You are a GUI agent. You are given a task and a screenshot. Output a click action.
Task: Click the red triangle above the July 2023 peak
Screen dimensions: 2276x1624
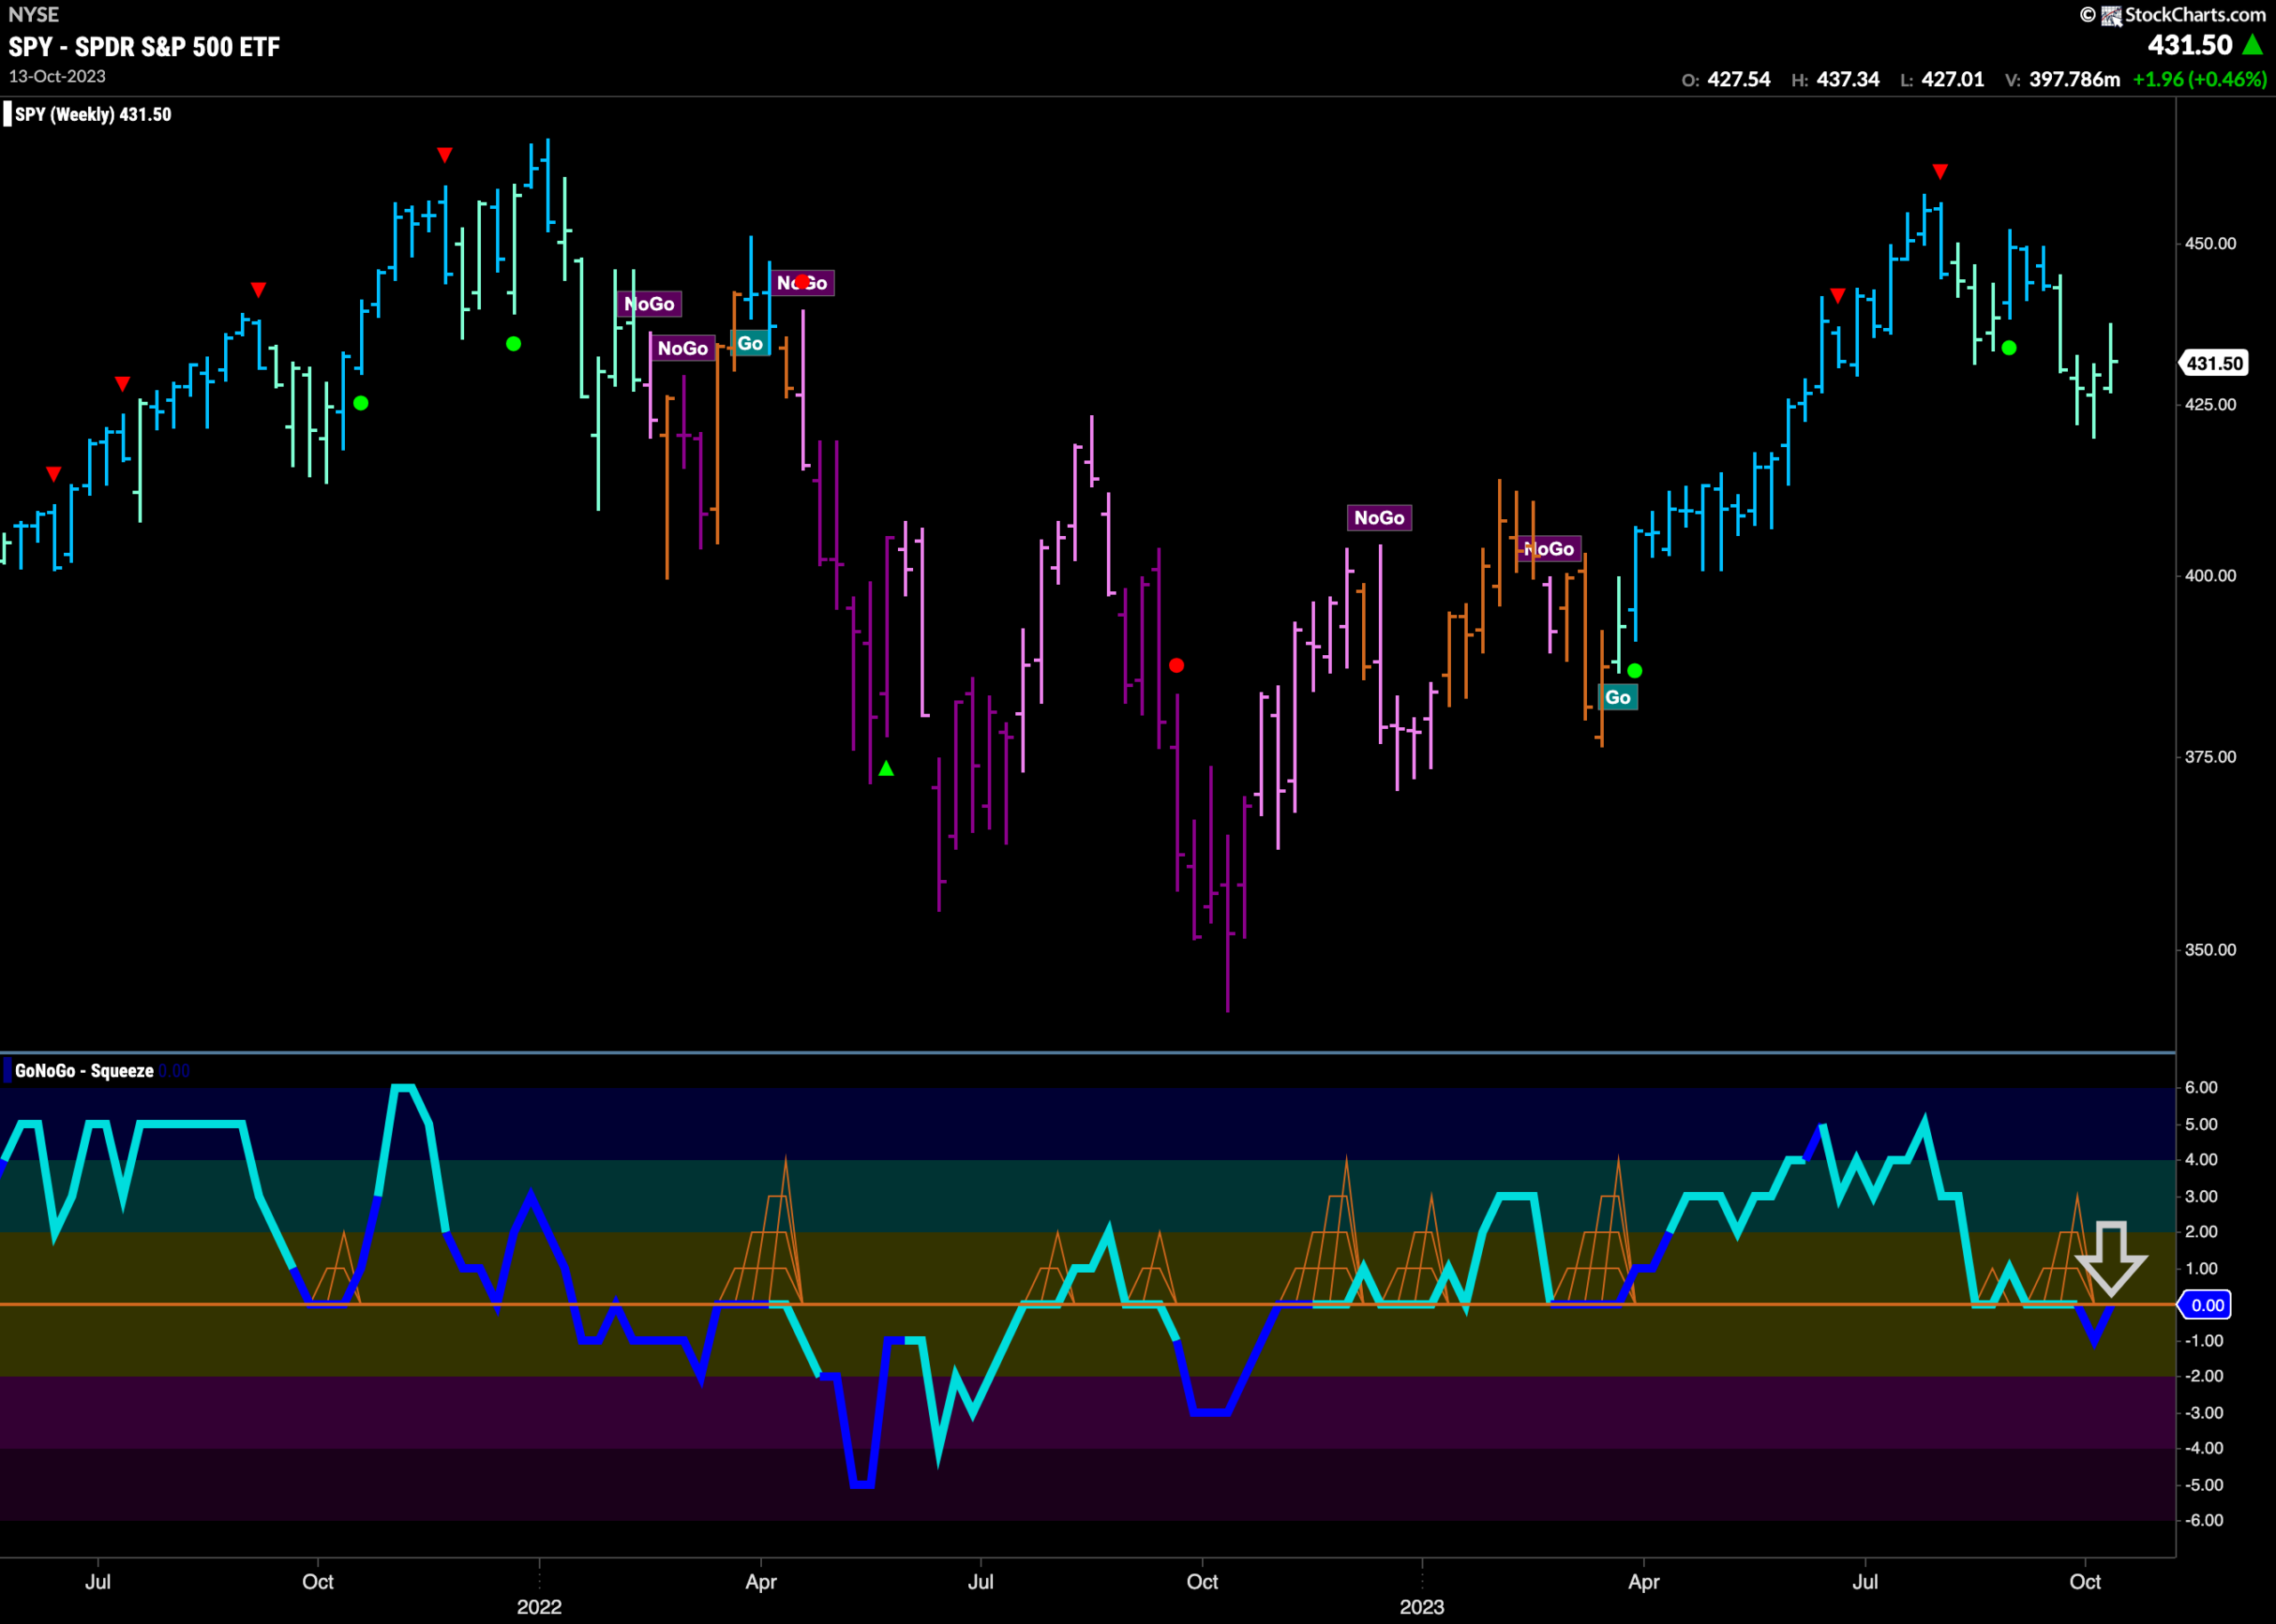(x=1940, y=172)
